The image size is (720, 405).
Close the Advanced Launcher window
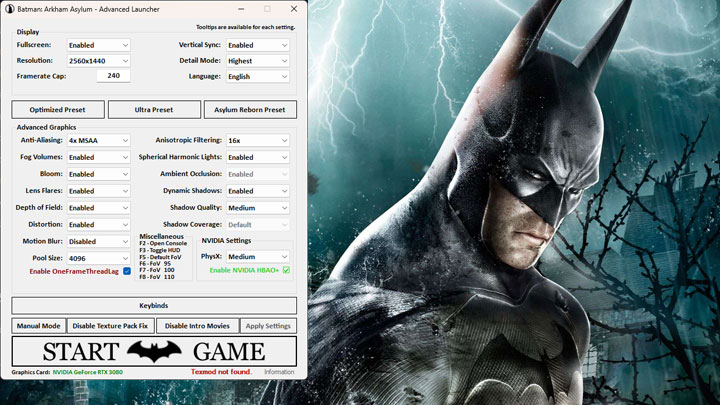click(x=294, y=9)
